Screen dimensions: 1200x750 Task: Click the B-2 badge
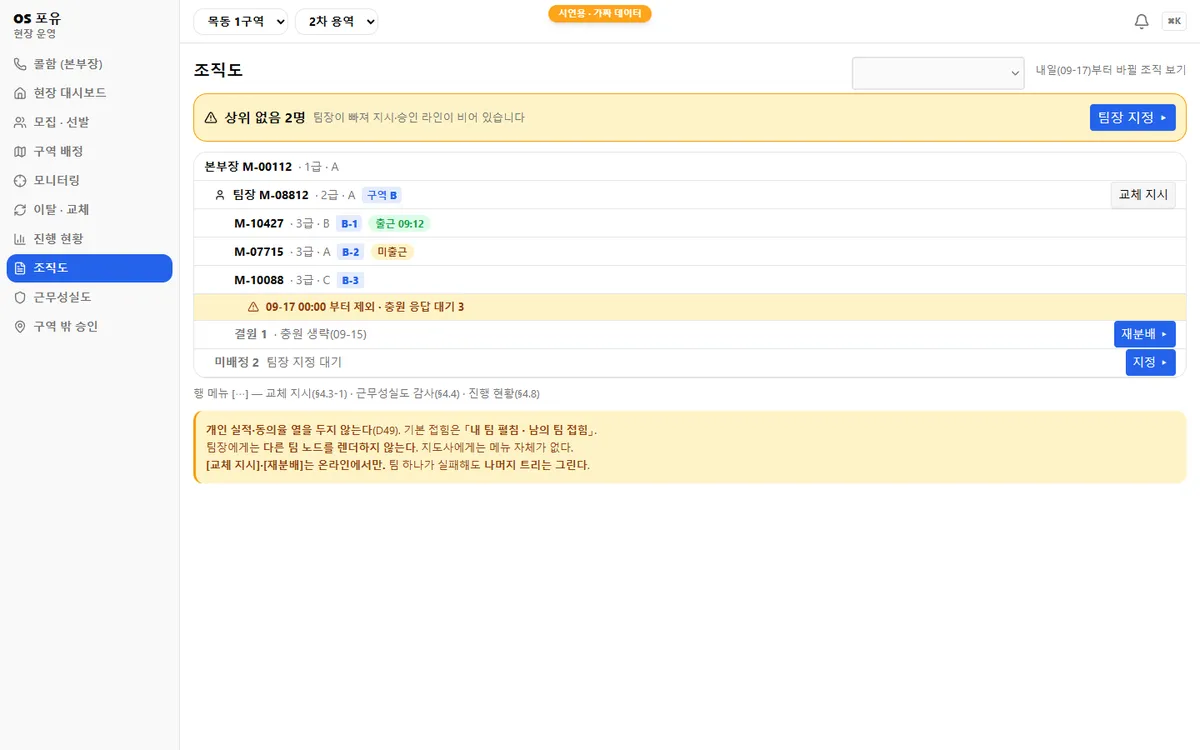pos(349,252)
